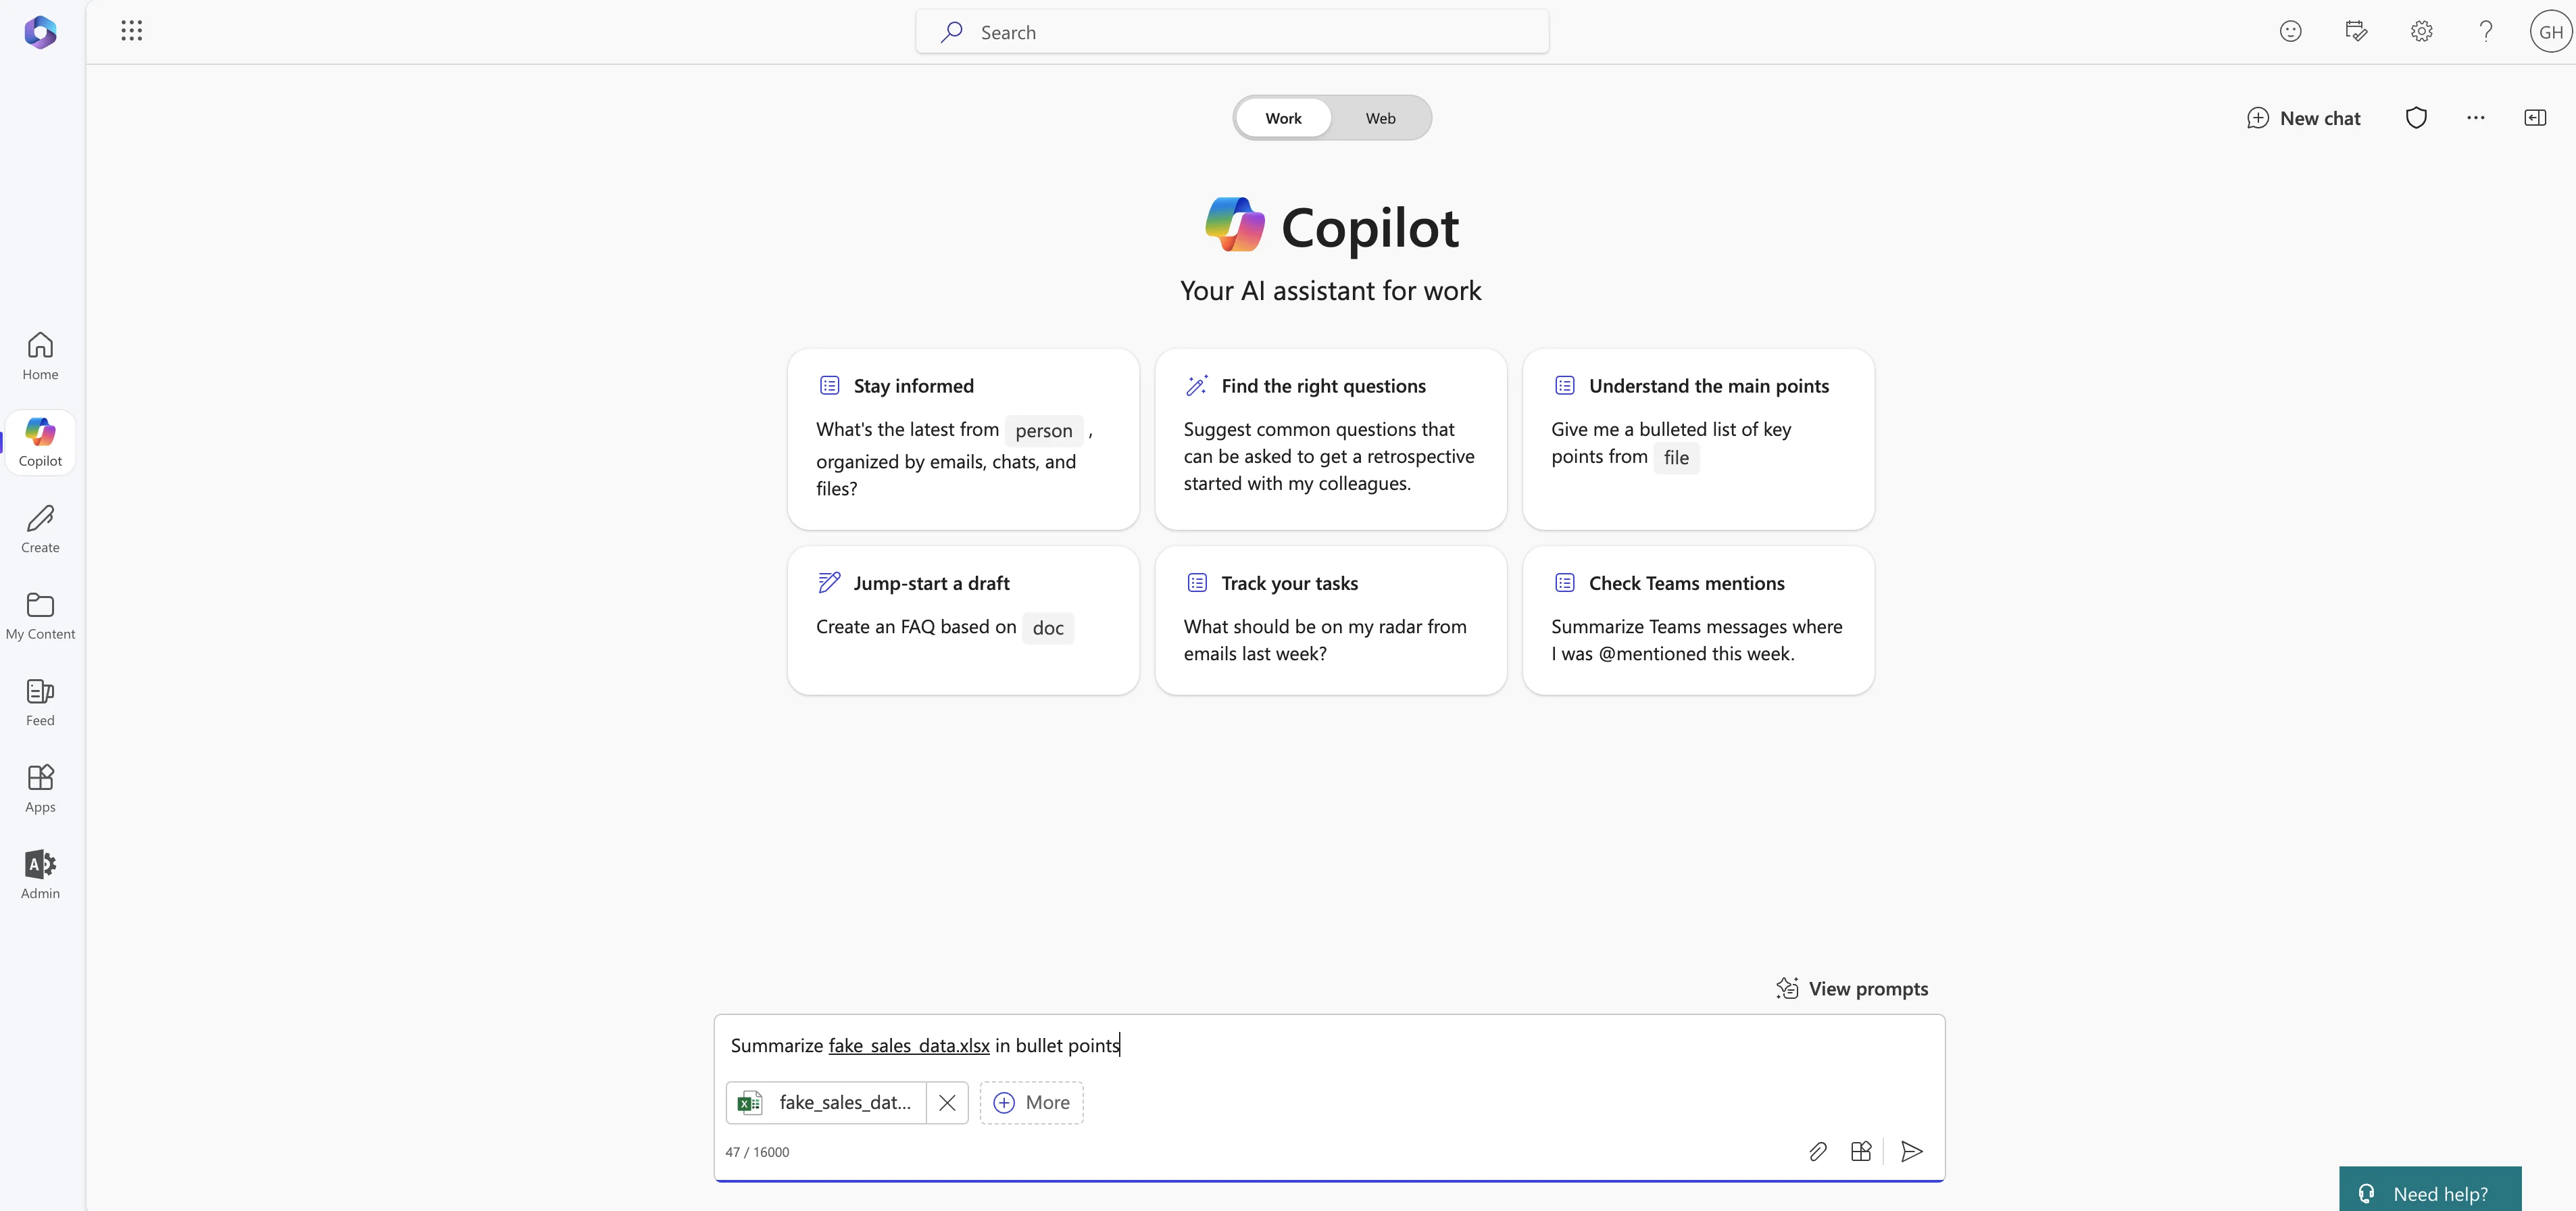Expand the three-dot more options menu
Viewport: 2576px width, 1211px height.
tap(2475, 118)
